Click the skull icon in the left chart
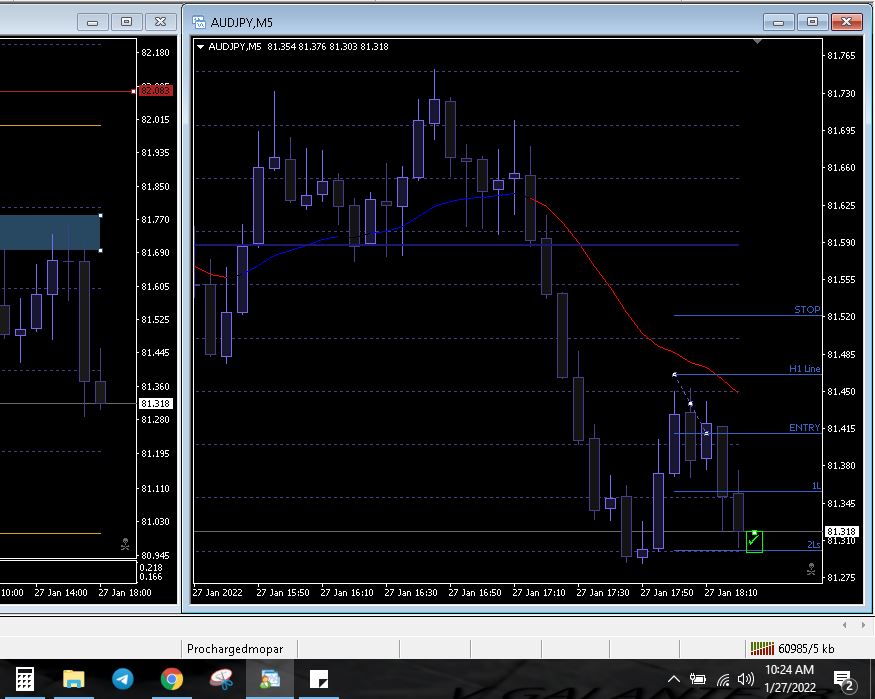Image resolution: width=875 pixels, height=699 pixels. [x=125, y=545]
